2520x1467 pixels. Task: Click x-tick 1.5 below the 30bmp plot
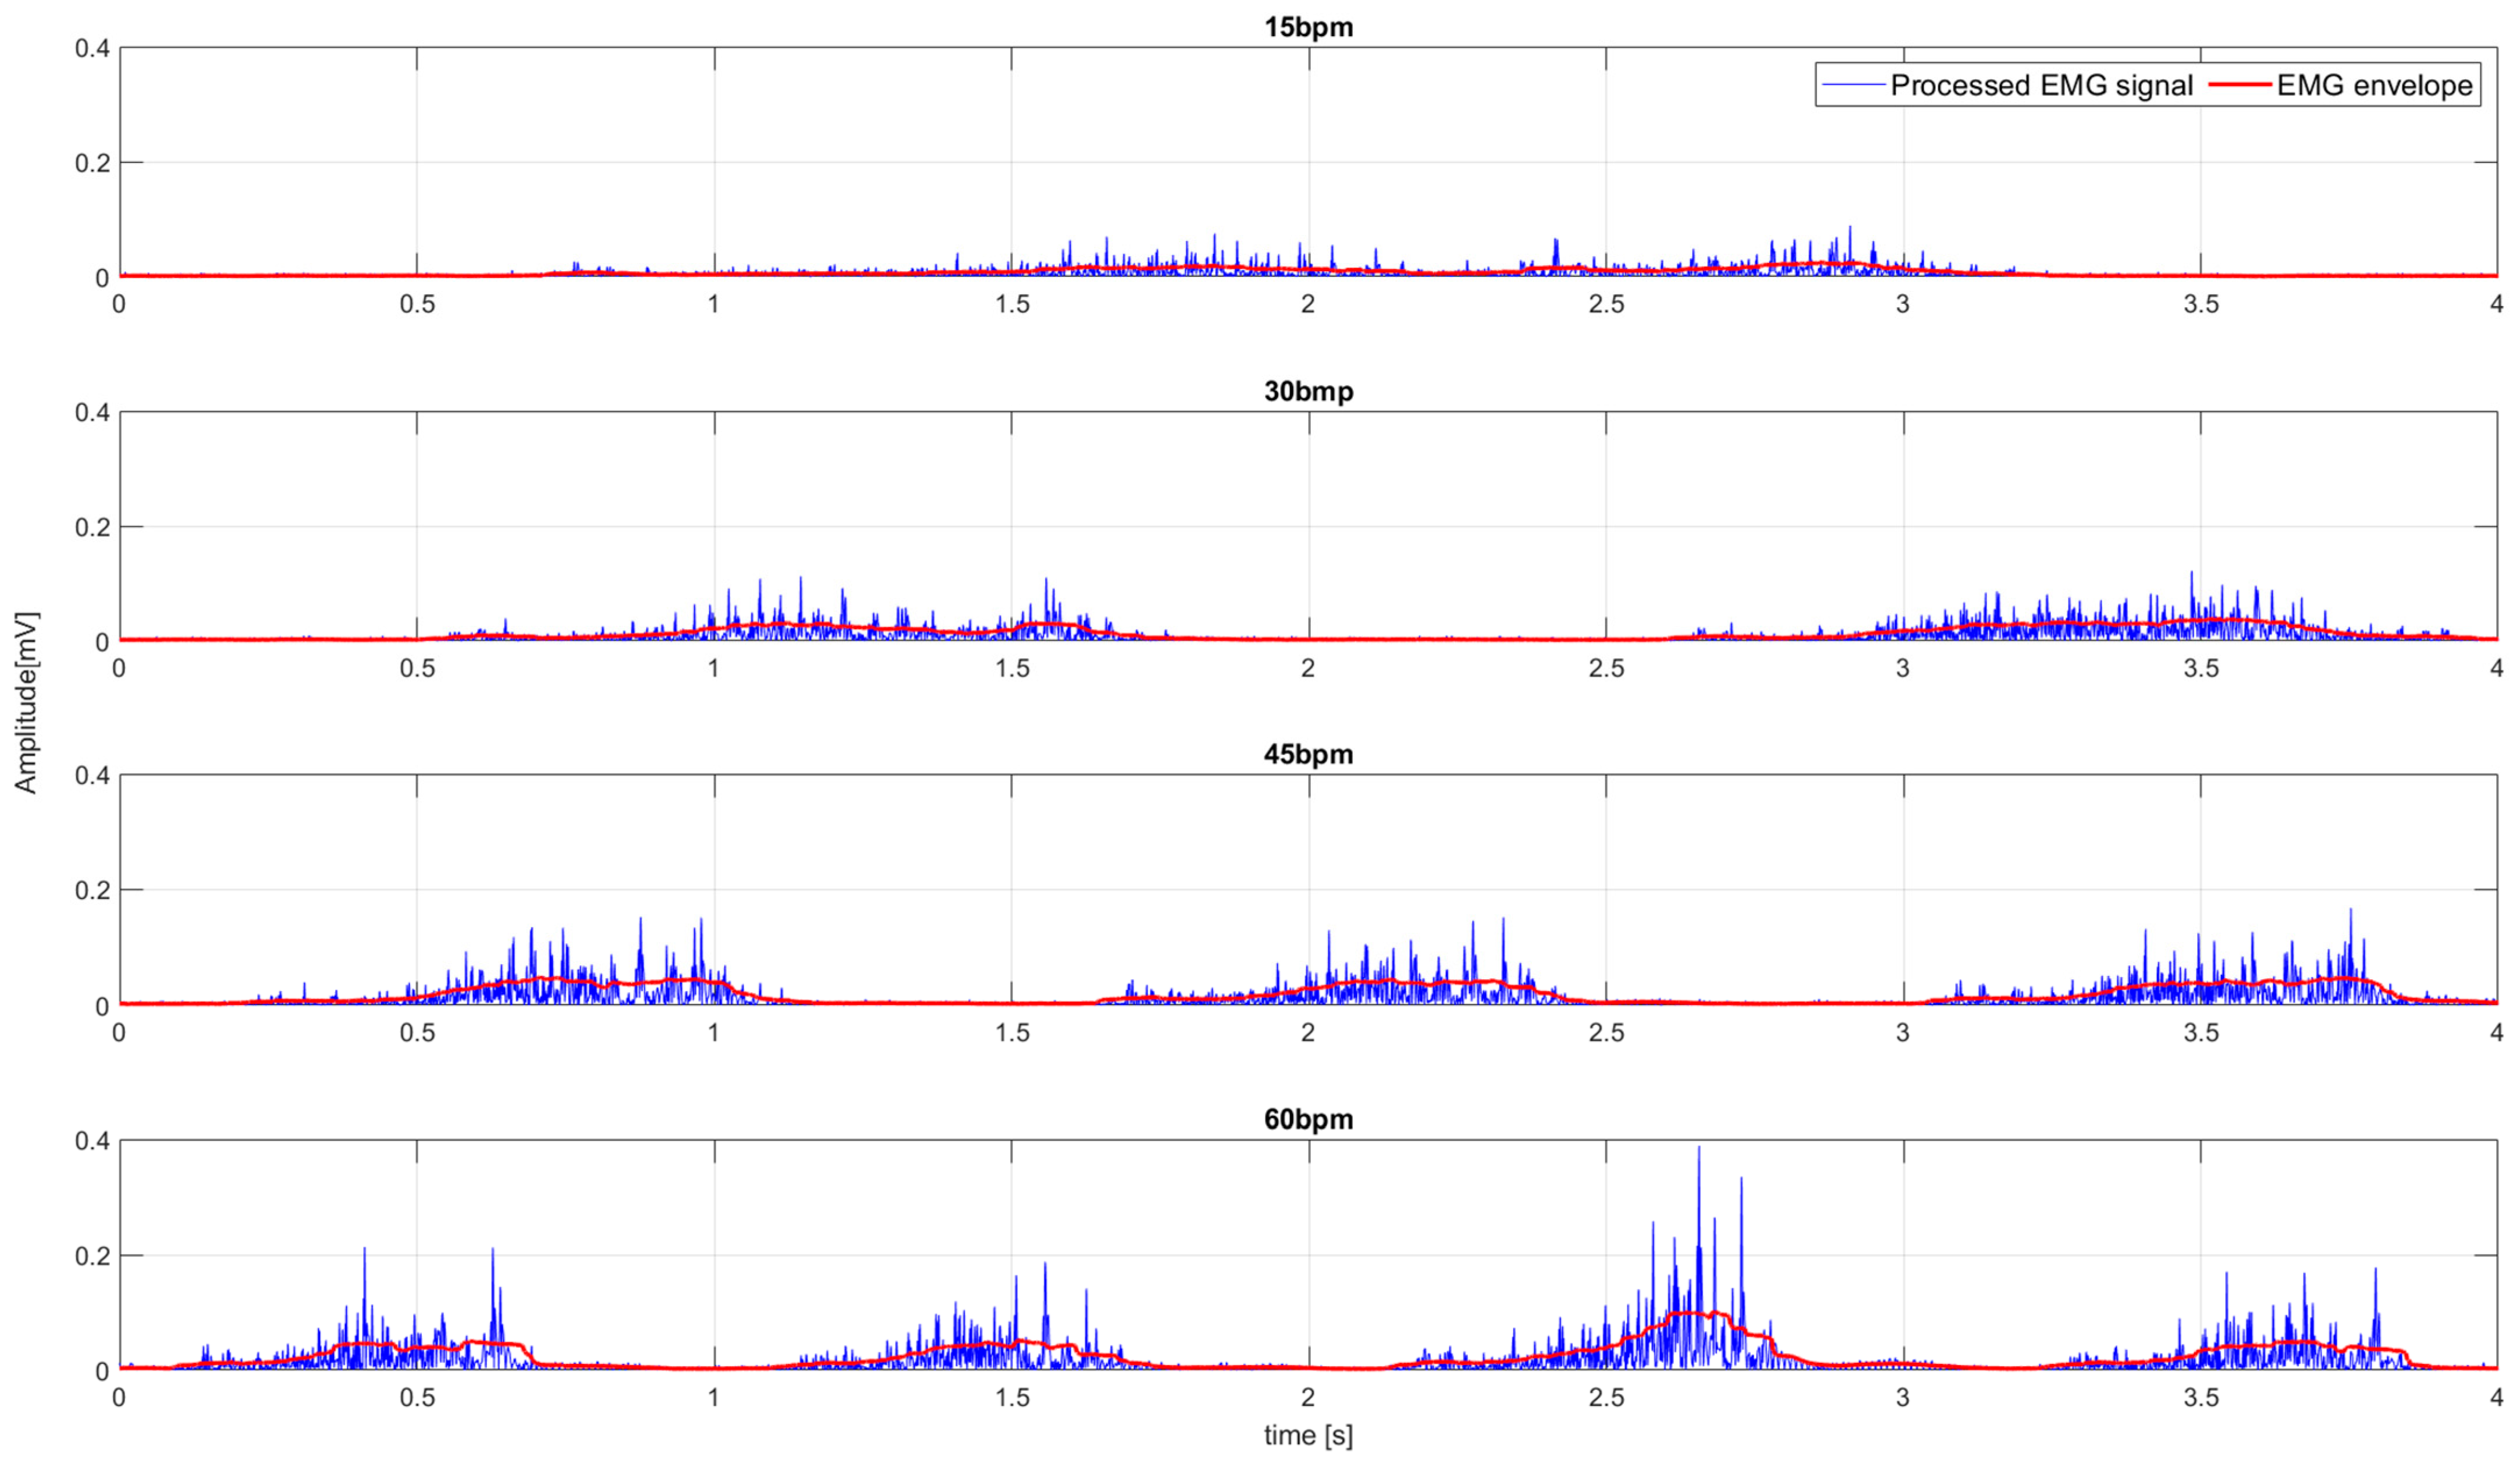pyautogui.click(x=1012, y=668)
